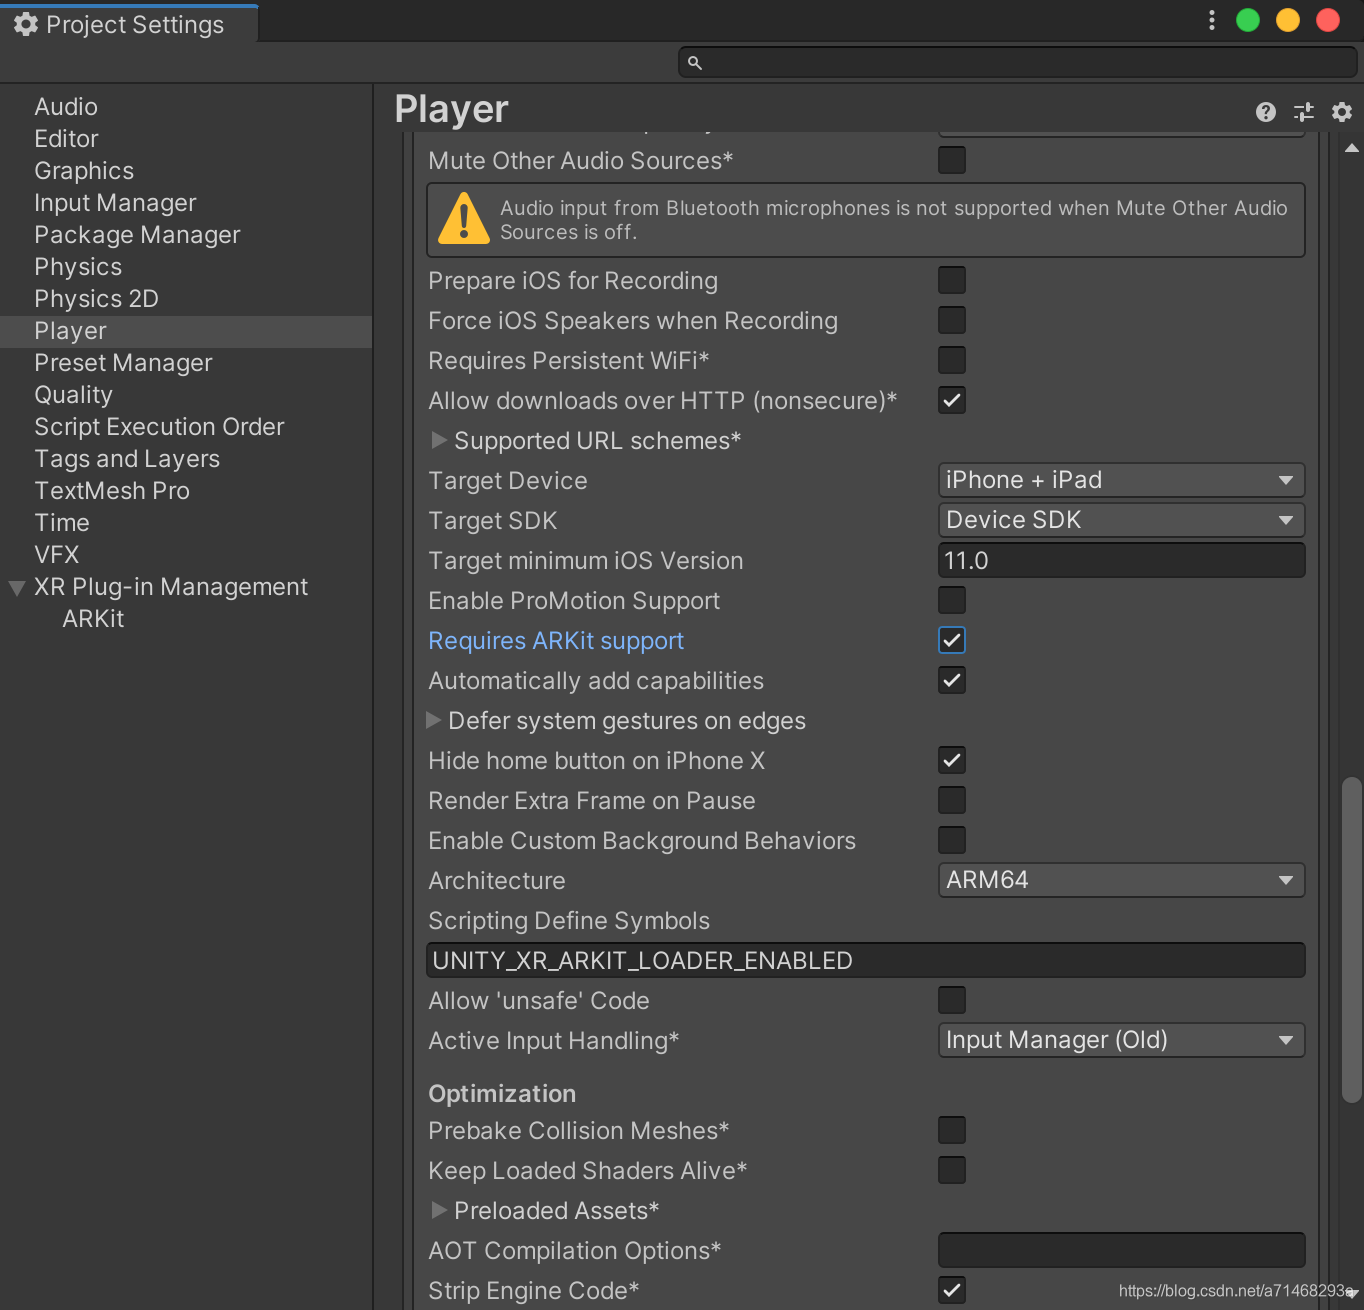The image size is (1364, 1310).
Task: Click the preset selector icon in Player header
Action: coord(1303,112)
